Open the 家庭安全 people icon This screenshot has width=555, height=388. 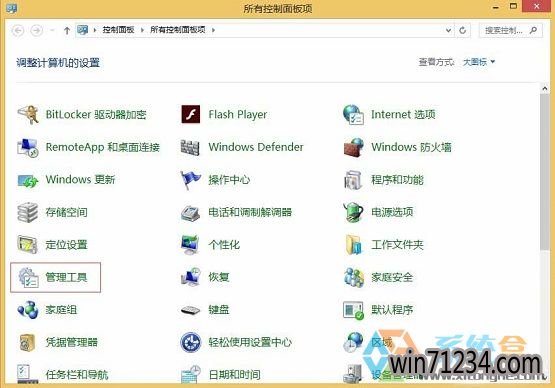tap(353, 277)
